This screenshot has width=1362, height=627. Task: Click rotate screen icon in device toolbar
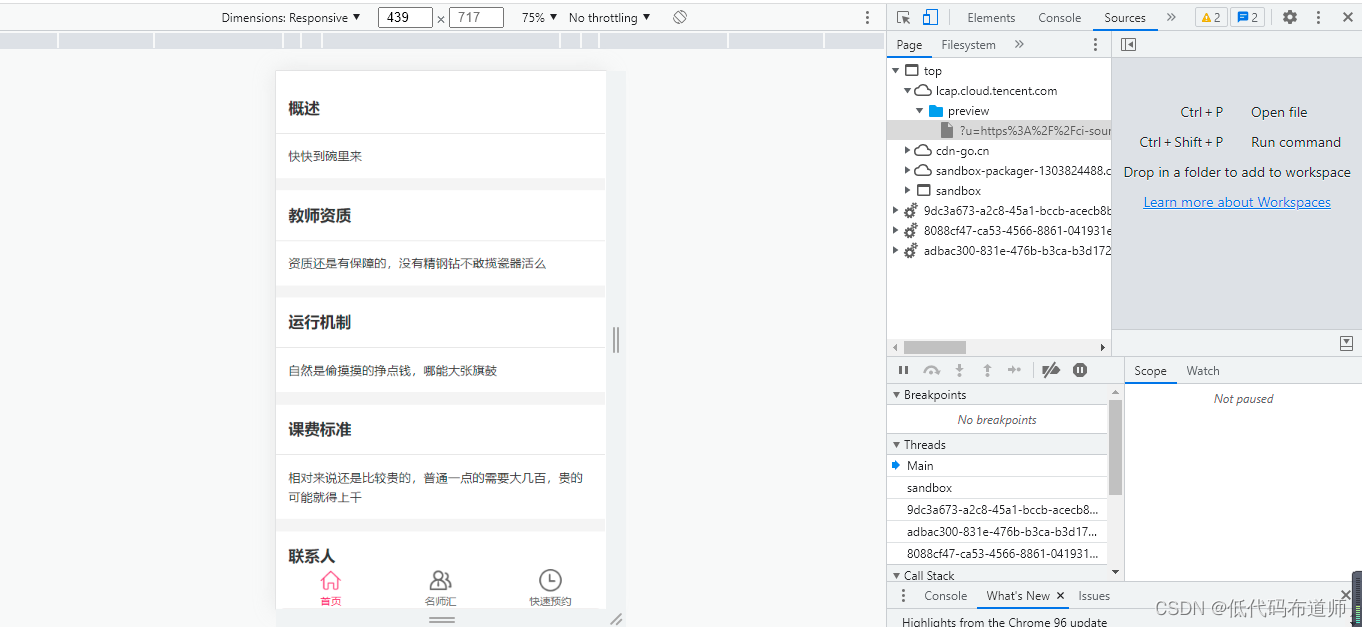[680, 17]
